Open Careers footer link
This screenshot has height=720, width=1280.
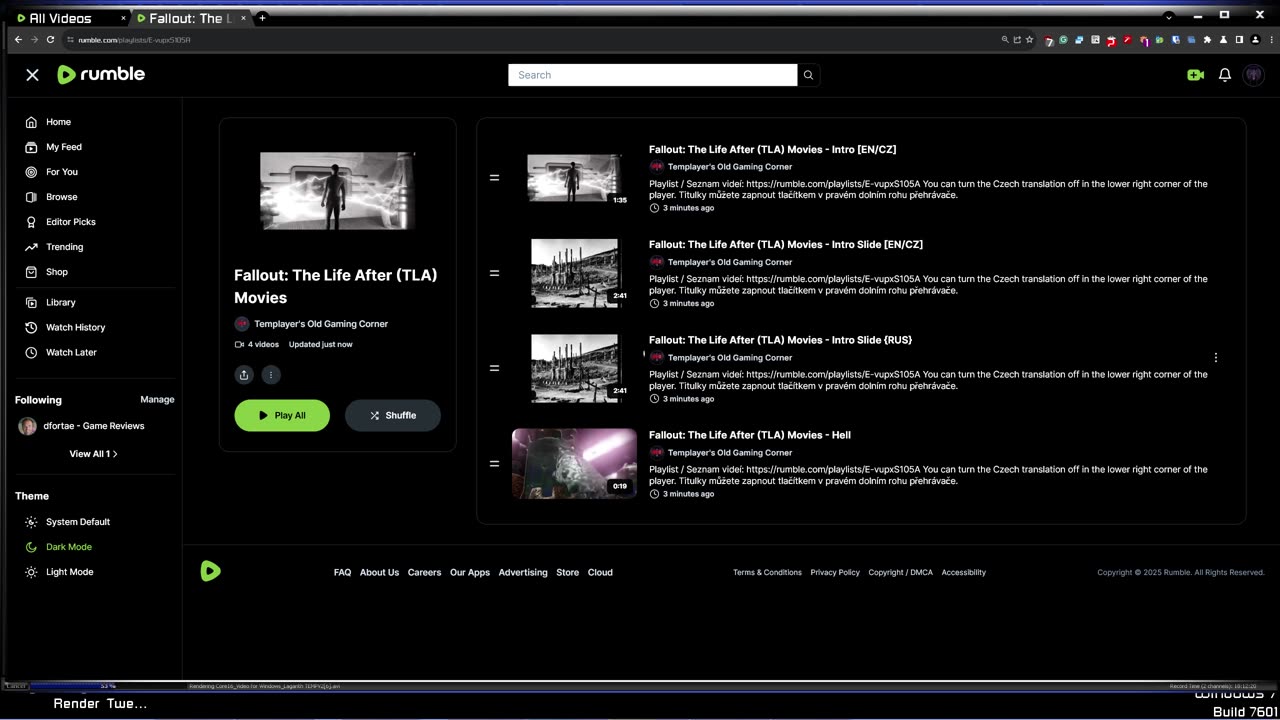[424, 573]
